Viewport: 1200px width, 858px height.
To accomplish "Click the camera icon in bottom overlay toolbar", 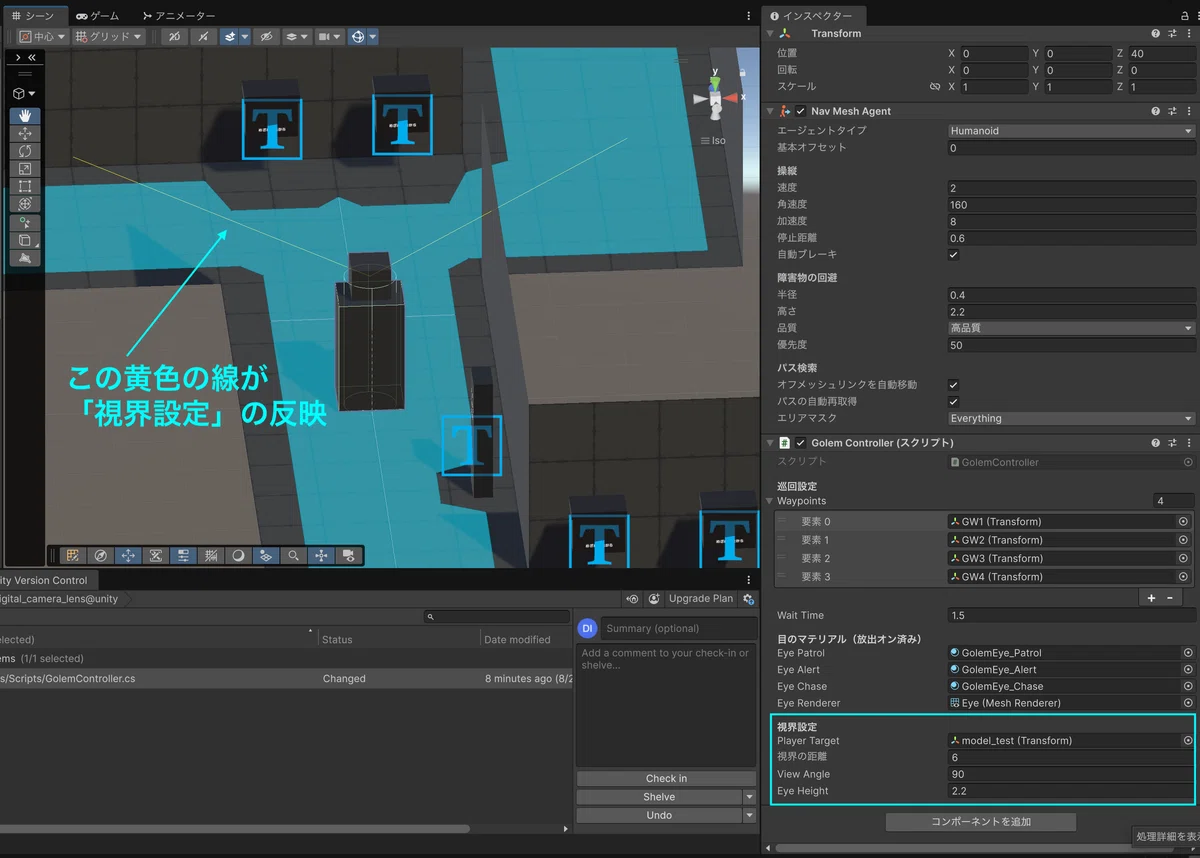I will tap(348, 556).
